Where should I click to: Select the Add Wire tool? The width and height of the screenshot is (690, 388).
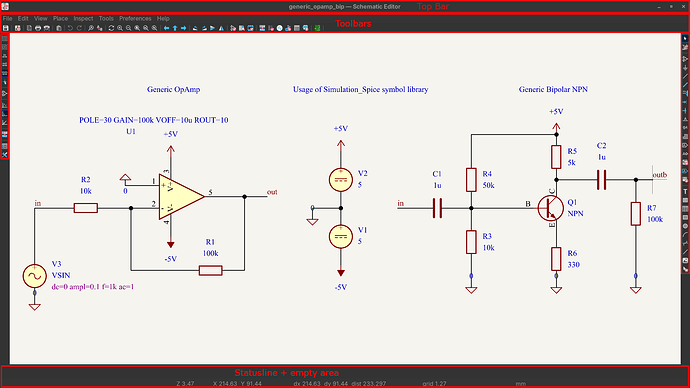point(685,76)
